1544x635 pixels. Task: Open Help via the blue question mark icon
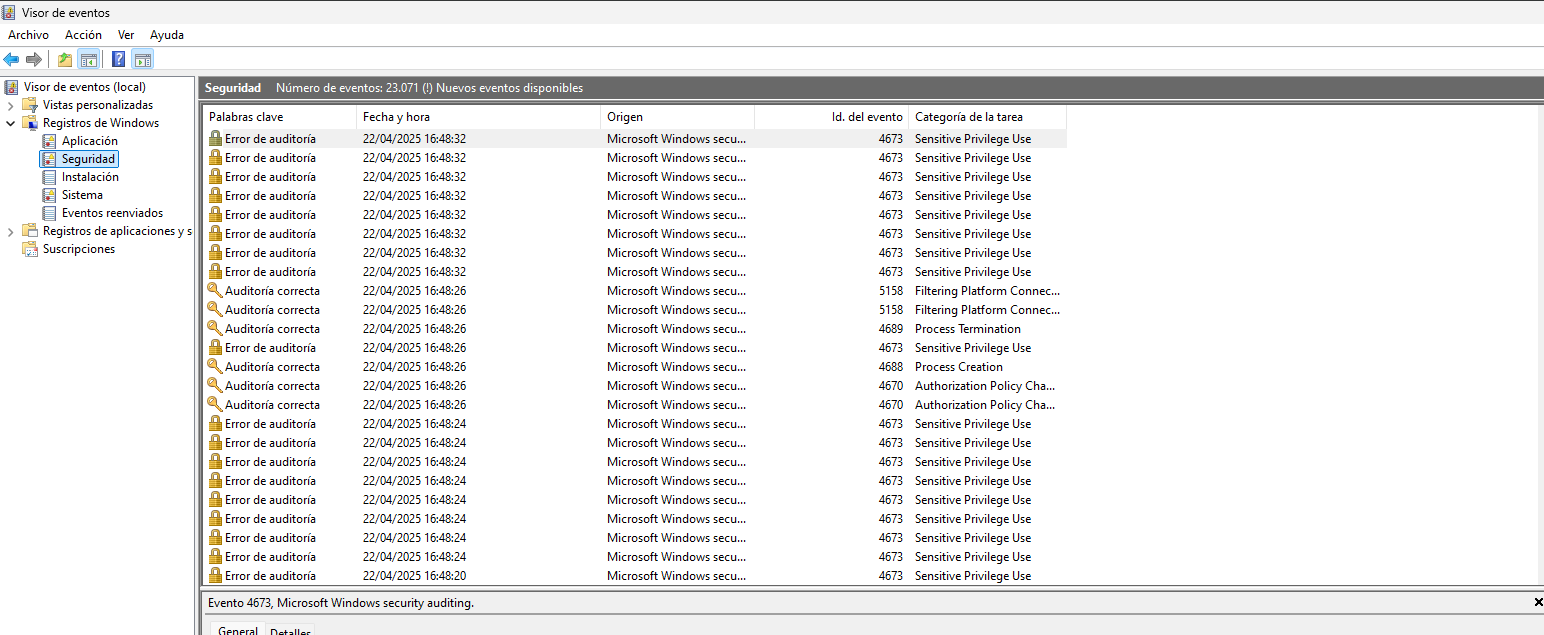click(118, 60)
